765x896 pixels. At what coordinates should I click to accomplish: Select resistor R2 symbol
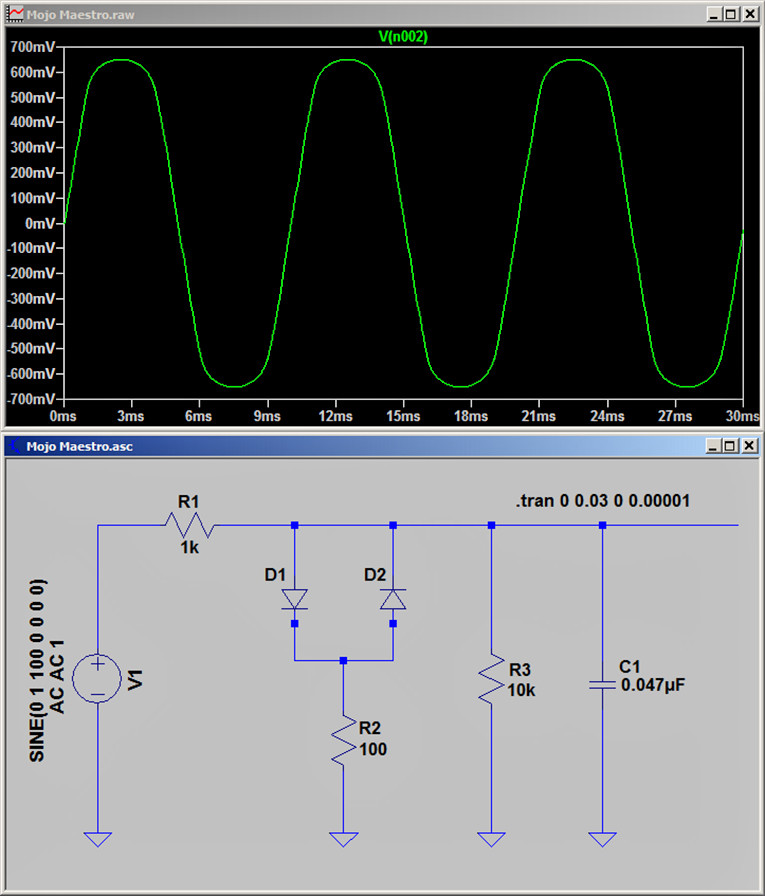[x=343, y=739]
